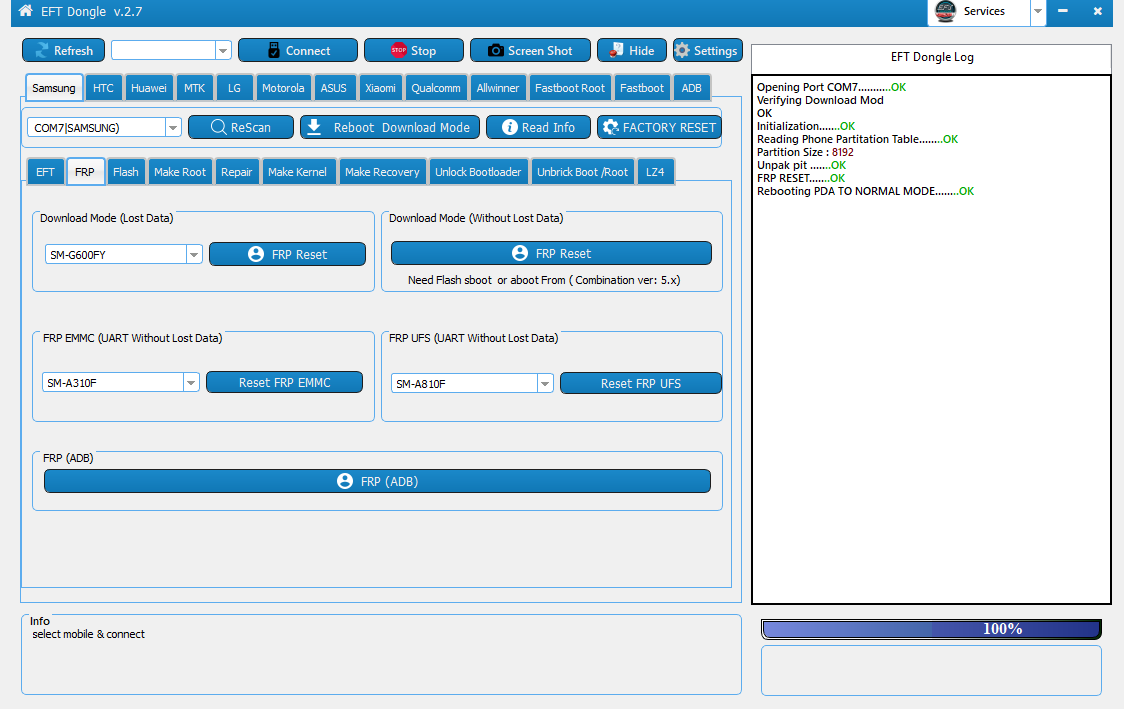Open the Repair sub-tab
Image resolution: width=1124 pixels, height=709 pixels.
coord(237,172)
